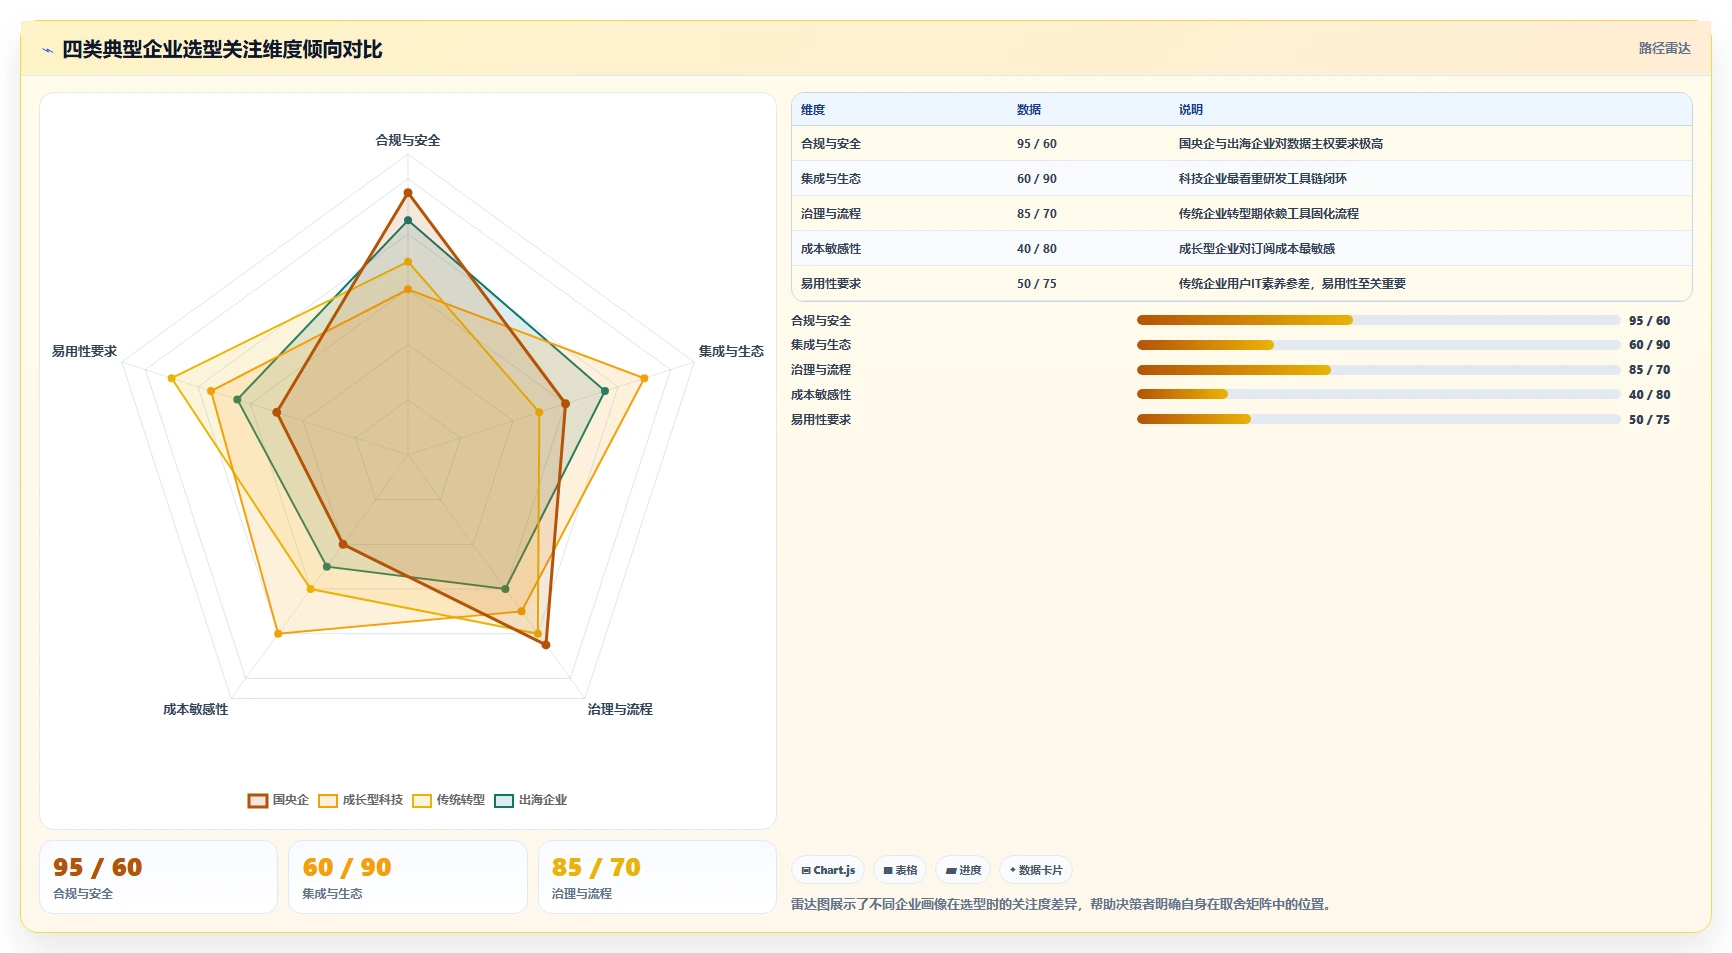Click 国央企 data point on 合规与安全 axis
Viewport: 1732px width, 953px height.
coord(408,192)
